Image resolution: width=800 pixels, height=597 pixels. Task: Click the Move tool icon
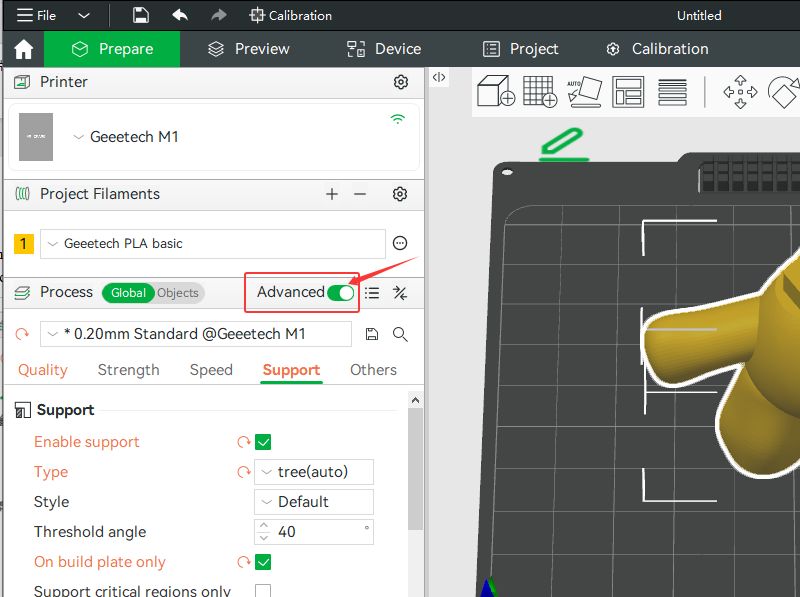[740, 91]
